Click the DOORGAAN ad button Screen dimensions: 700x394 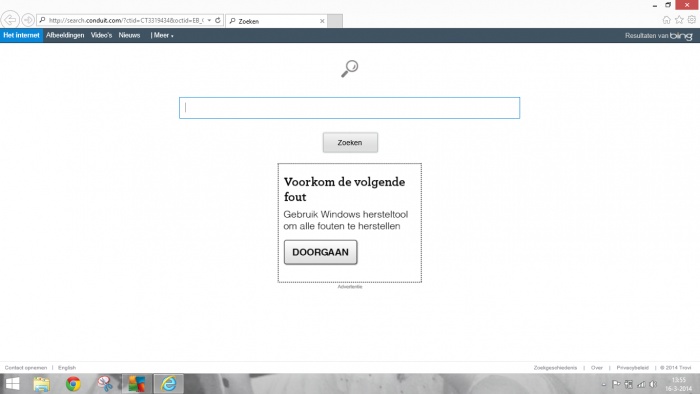321,252
